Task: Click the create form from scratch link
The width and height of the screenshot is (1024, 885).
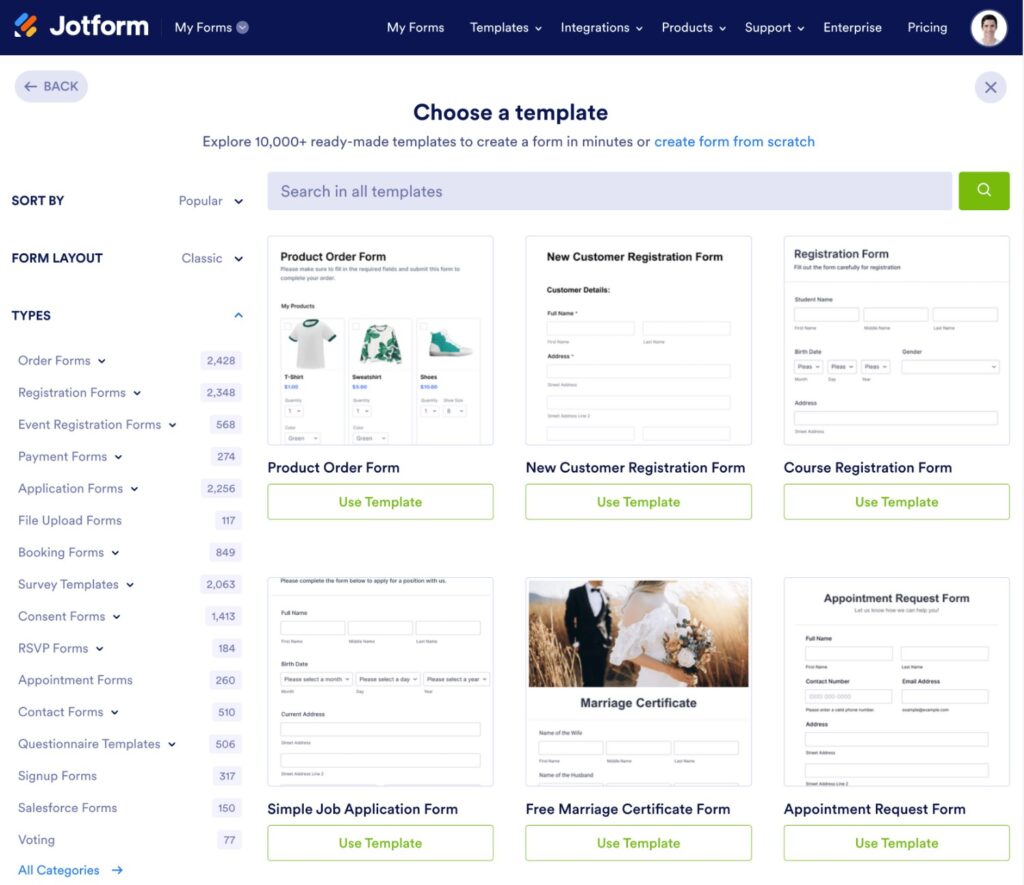Action: (x=735, y=141)
